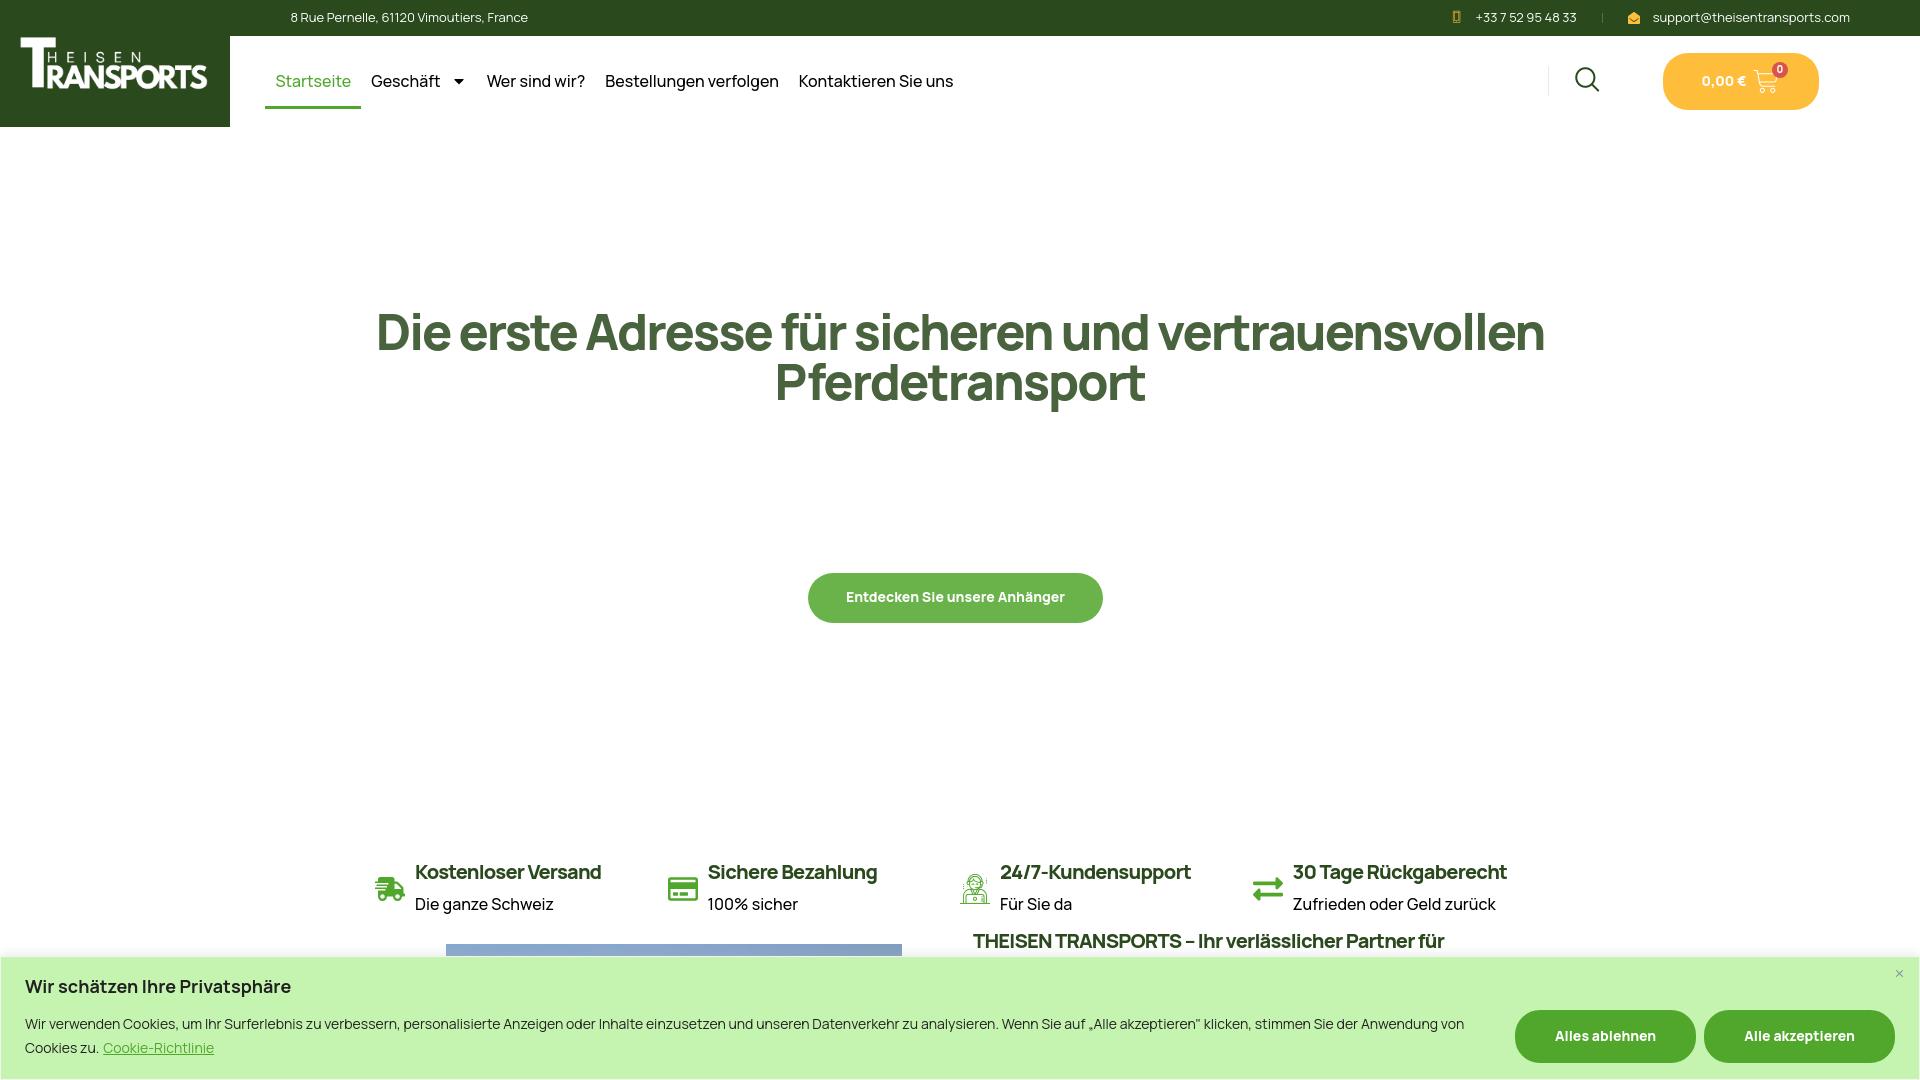Click the support agent icon for 24/7-Kundensupport
The image size is (1920, 1080).
pyautogui.click(x=975, y=888)
